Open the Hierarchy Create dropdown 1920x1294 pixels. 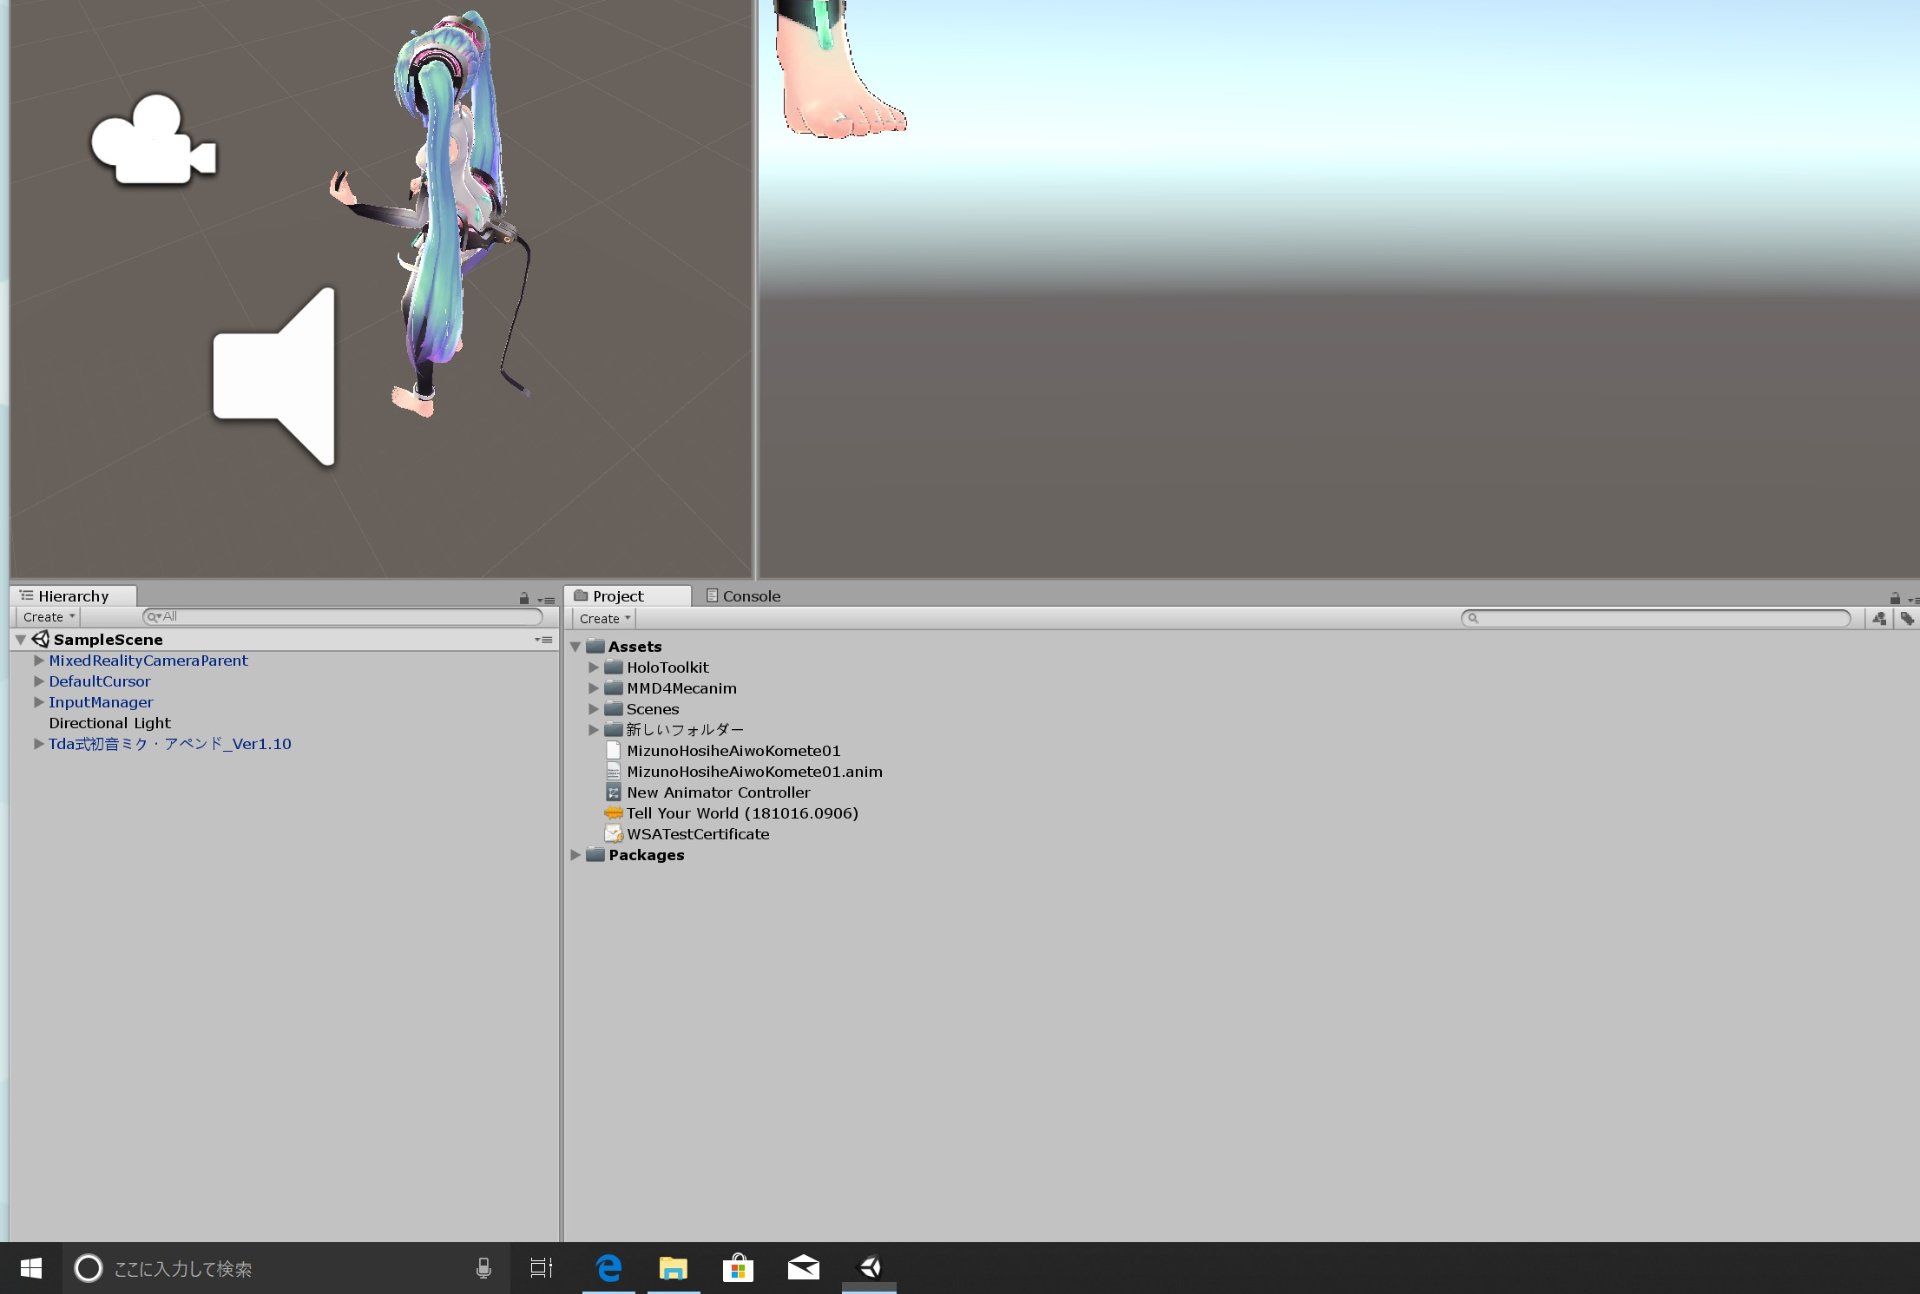pos(48,617)
